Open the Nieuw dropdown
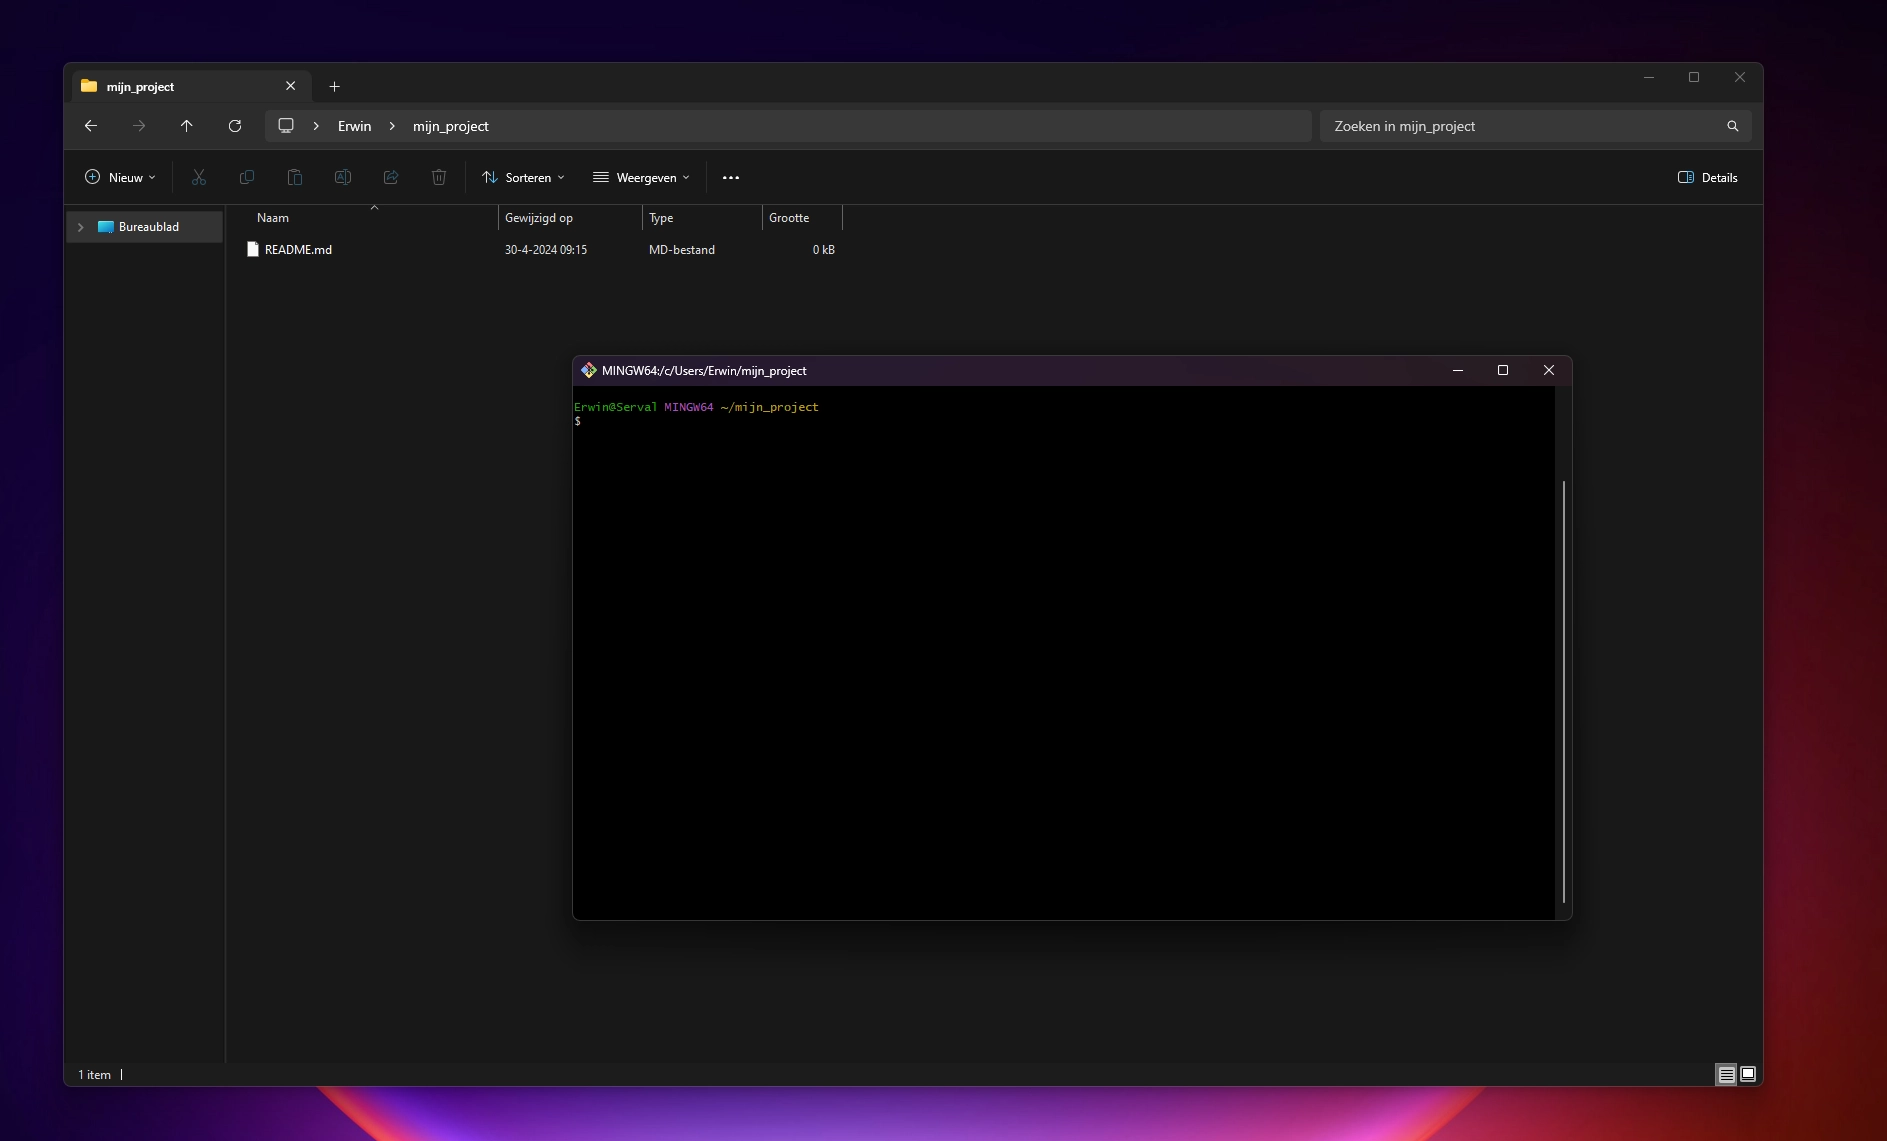The image size is (1887, 1141). point(121,178)
